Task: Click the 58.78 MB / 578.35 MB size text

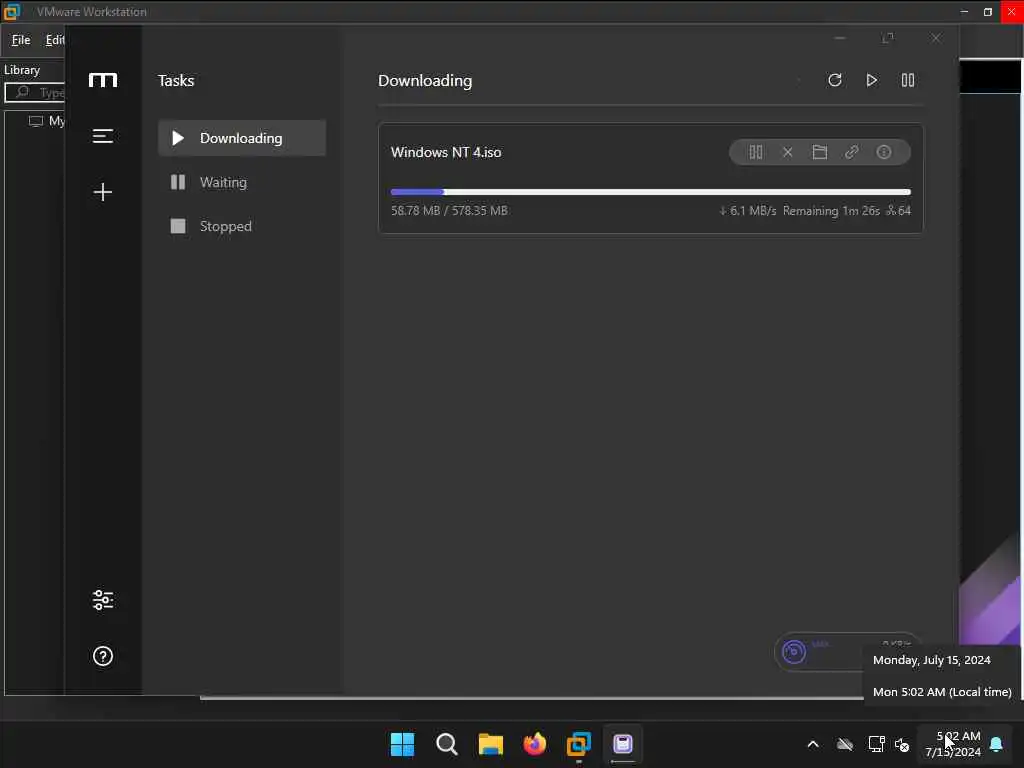Action: (x=449, y=210)
